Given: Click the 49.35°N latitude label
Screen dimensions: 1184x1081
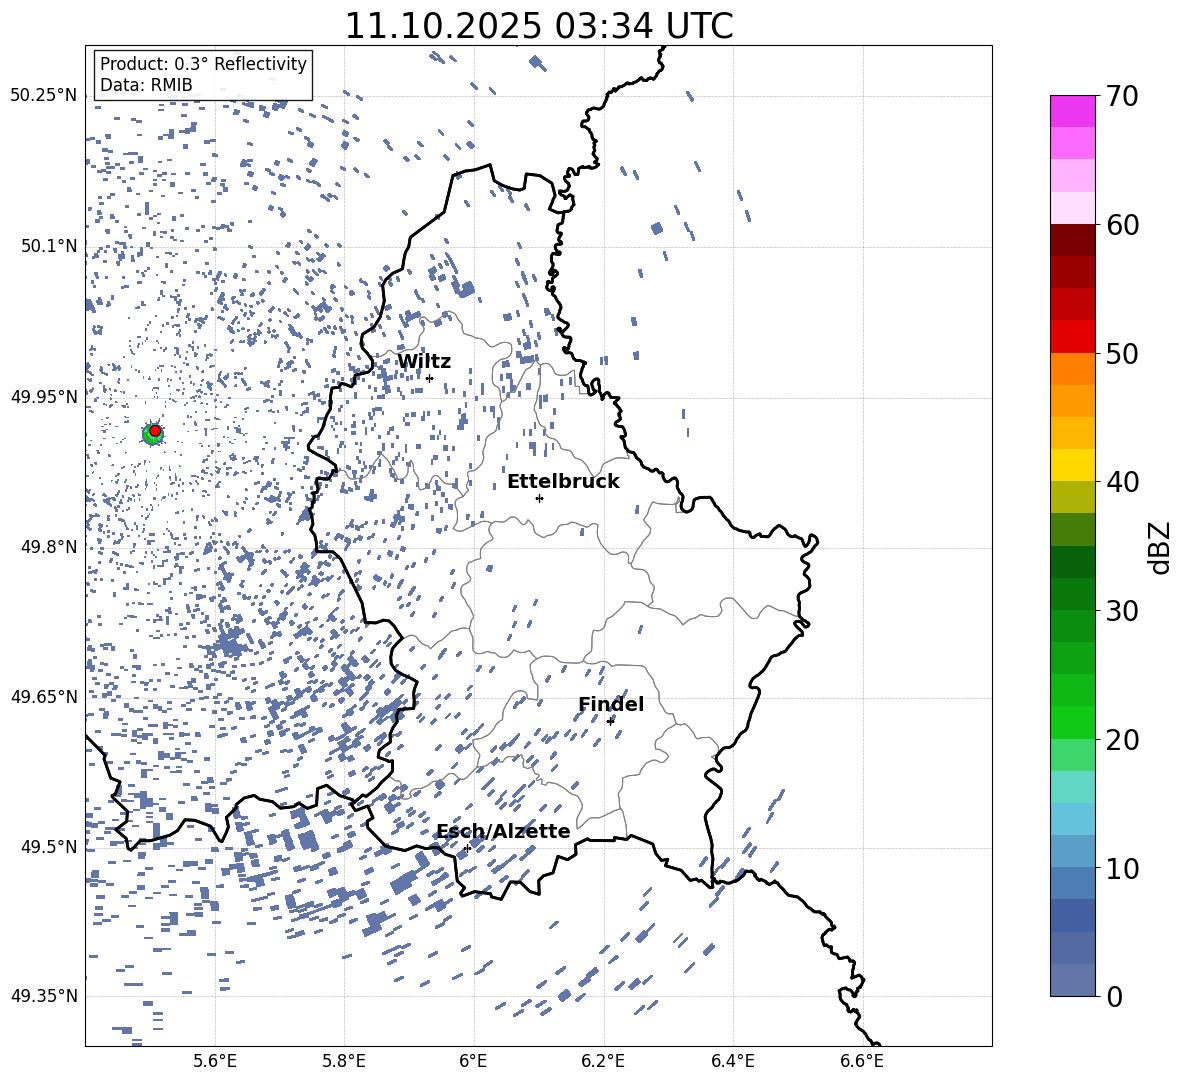Looking at the screenshot, I should 44,996.
